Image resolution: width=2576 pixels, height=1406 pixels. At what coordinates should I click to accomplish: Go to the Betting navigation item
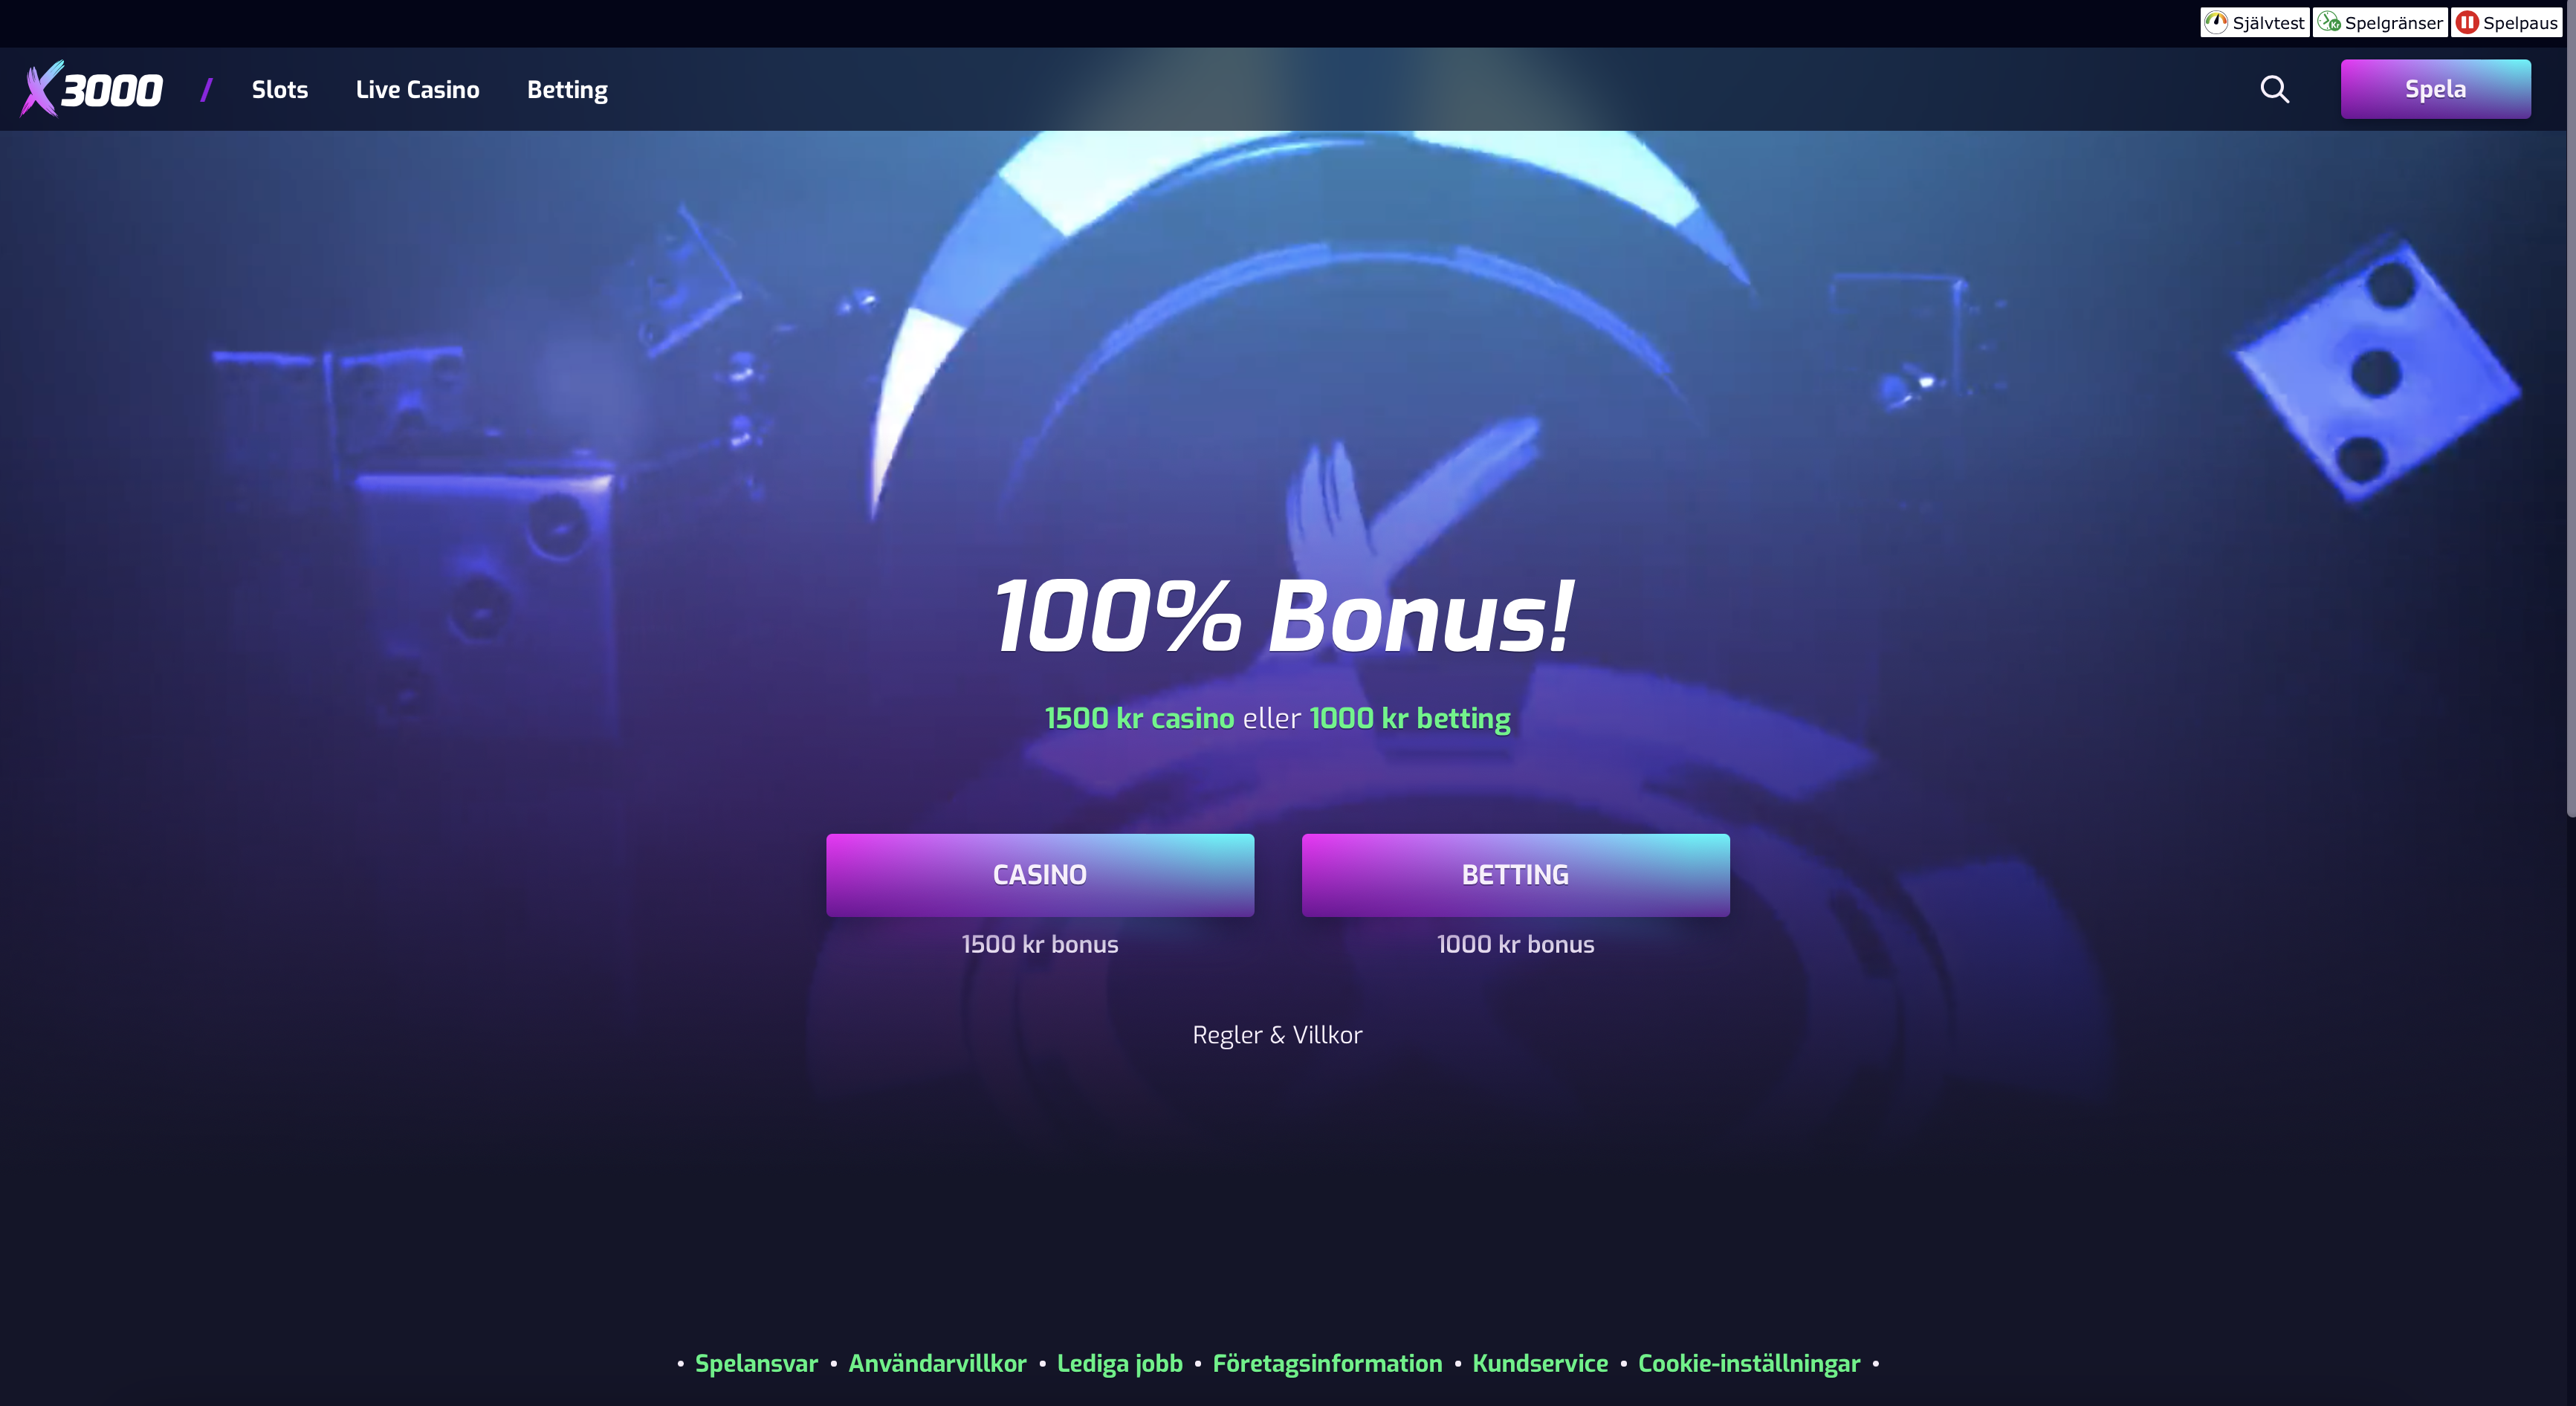[x=567, y=90]
